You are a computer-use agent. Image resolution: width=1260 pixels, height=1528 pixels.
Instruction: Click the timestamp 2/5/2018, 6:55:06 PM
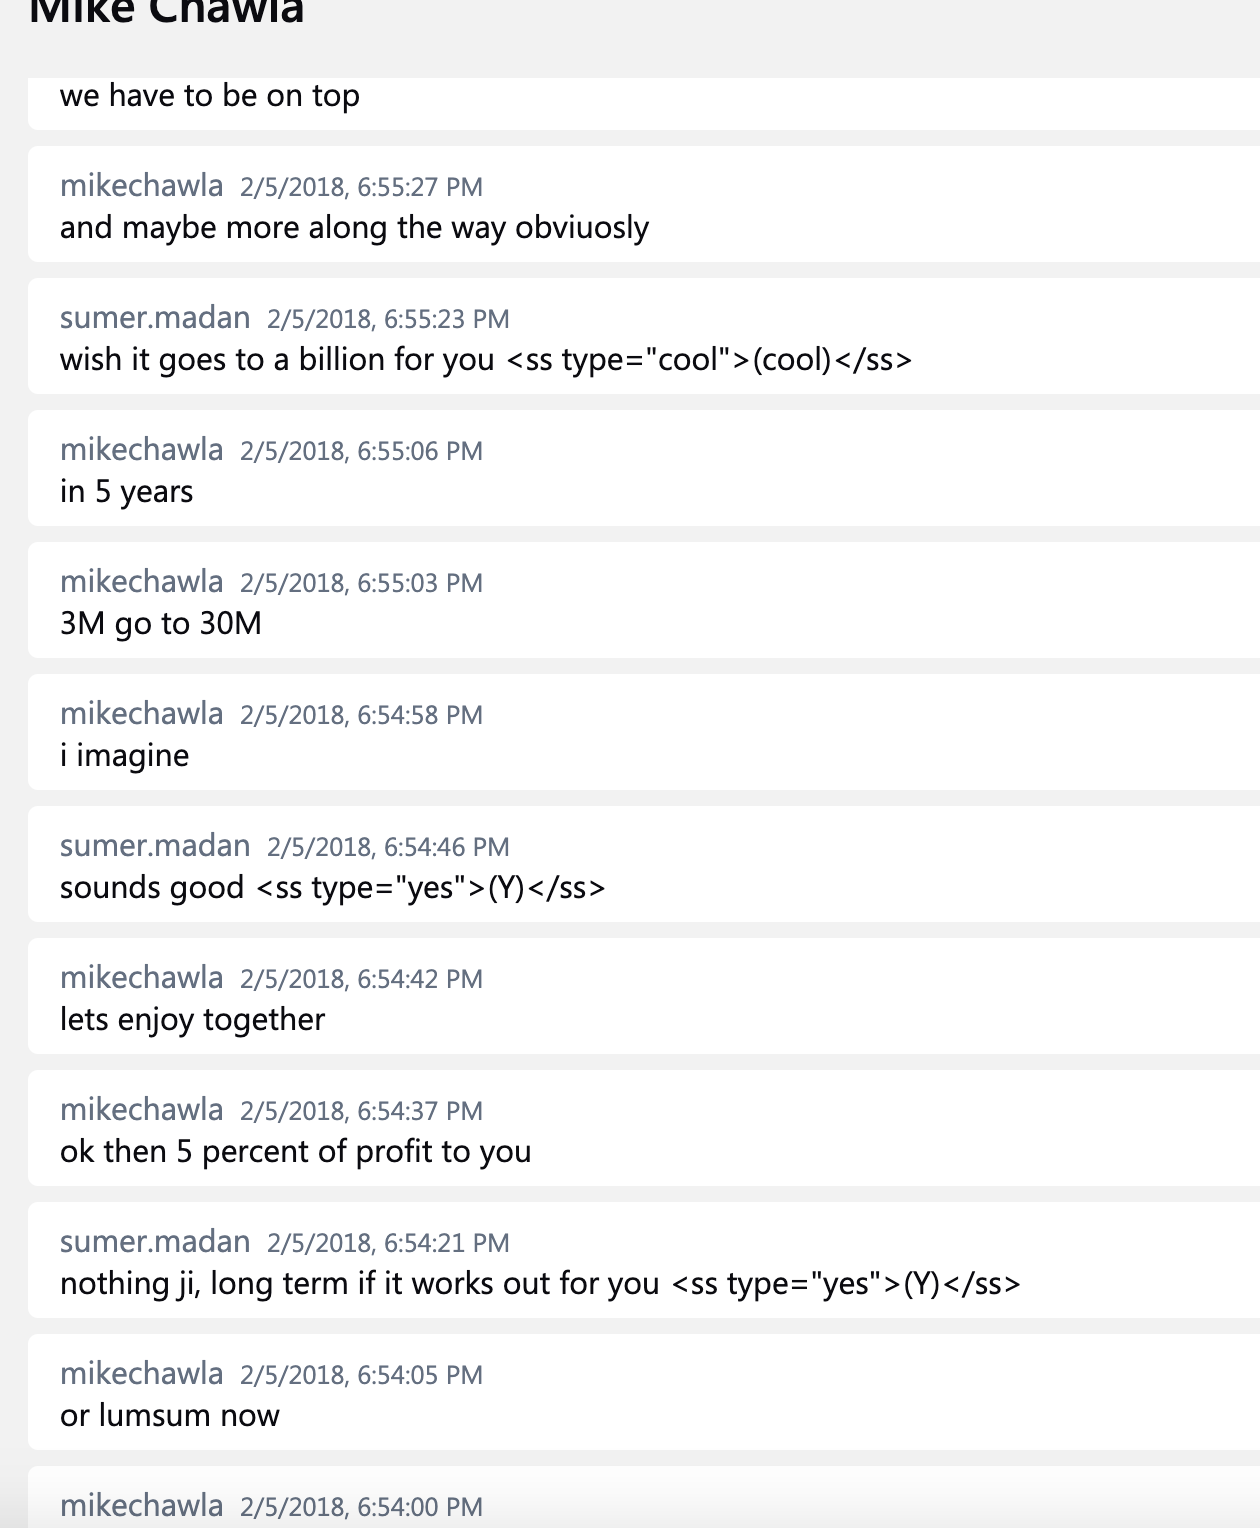click(361, 451)
